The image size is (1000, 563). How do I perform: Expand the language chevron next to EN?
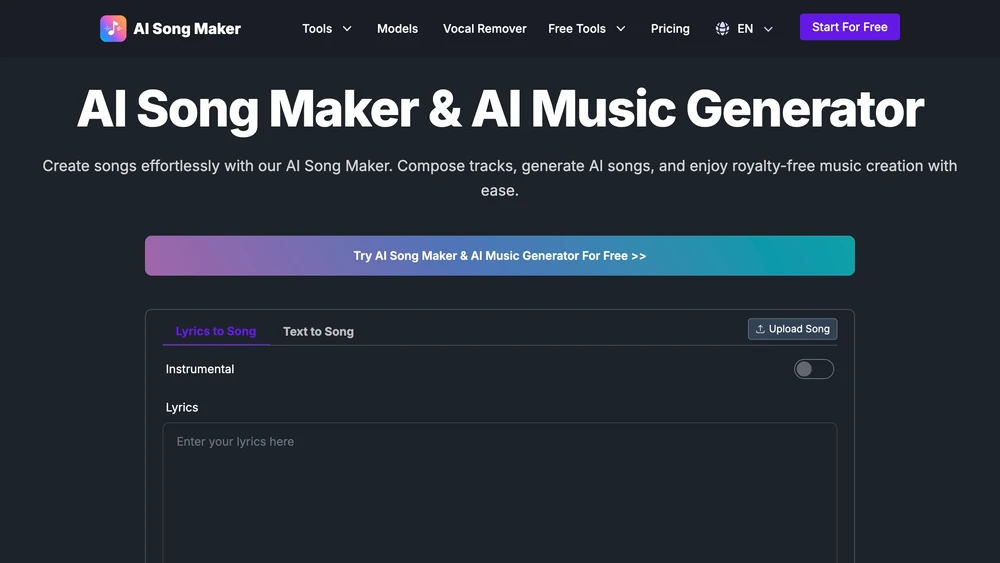pyautogui.click(x=768, y=29)
